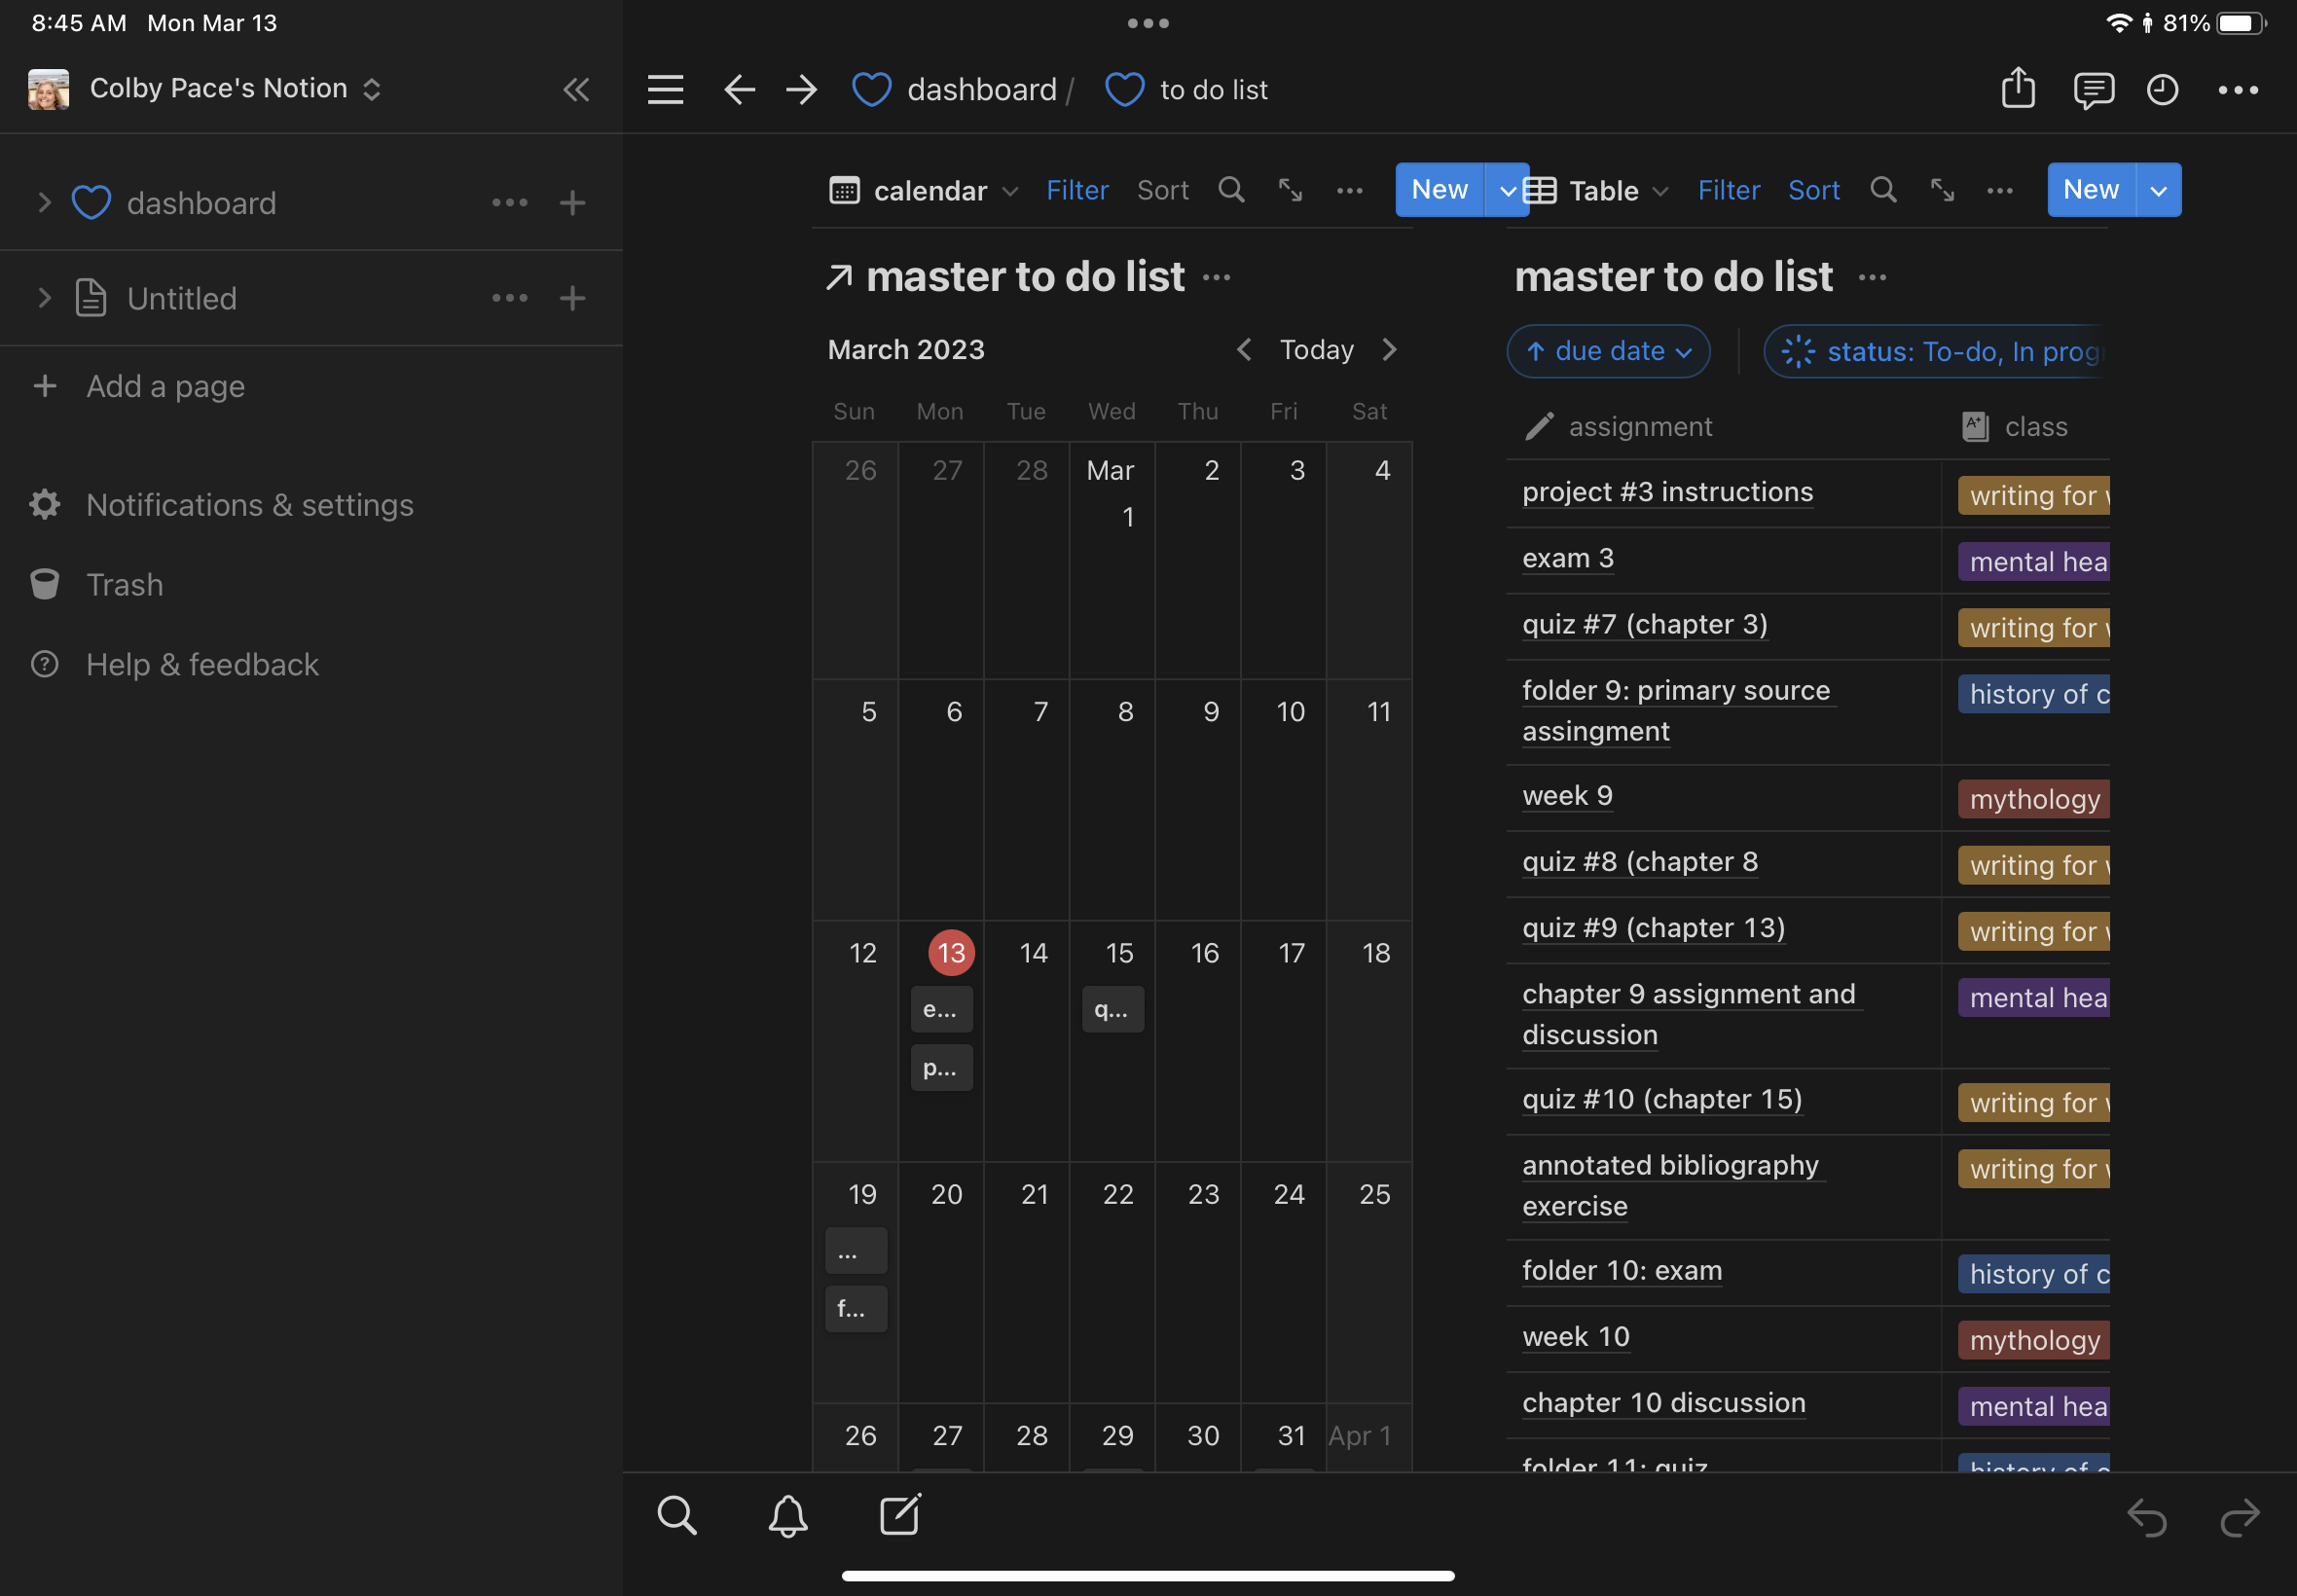The image size is (2297, 1596).
Task: Open the comments icon in top bar
Action: pos(2092,90)
